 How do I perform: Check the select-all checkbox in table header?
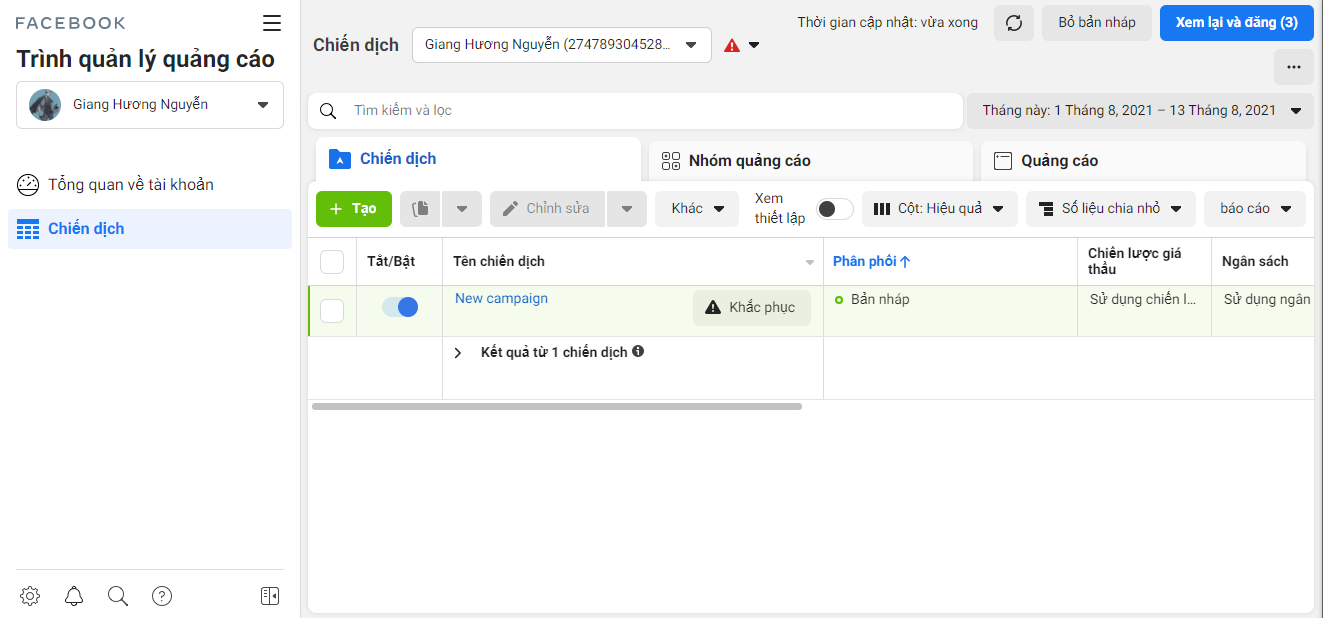click(x=332, y=262)
